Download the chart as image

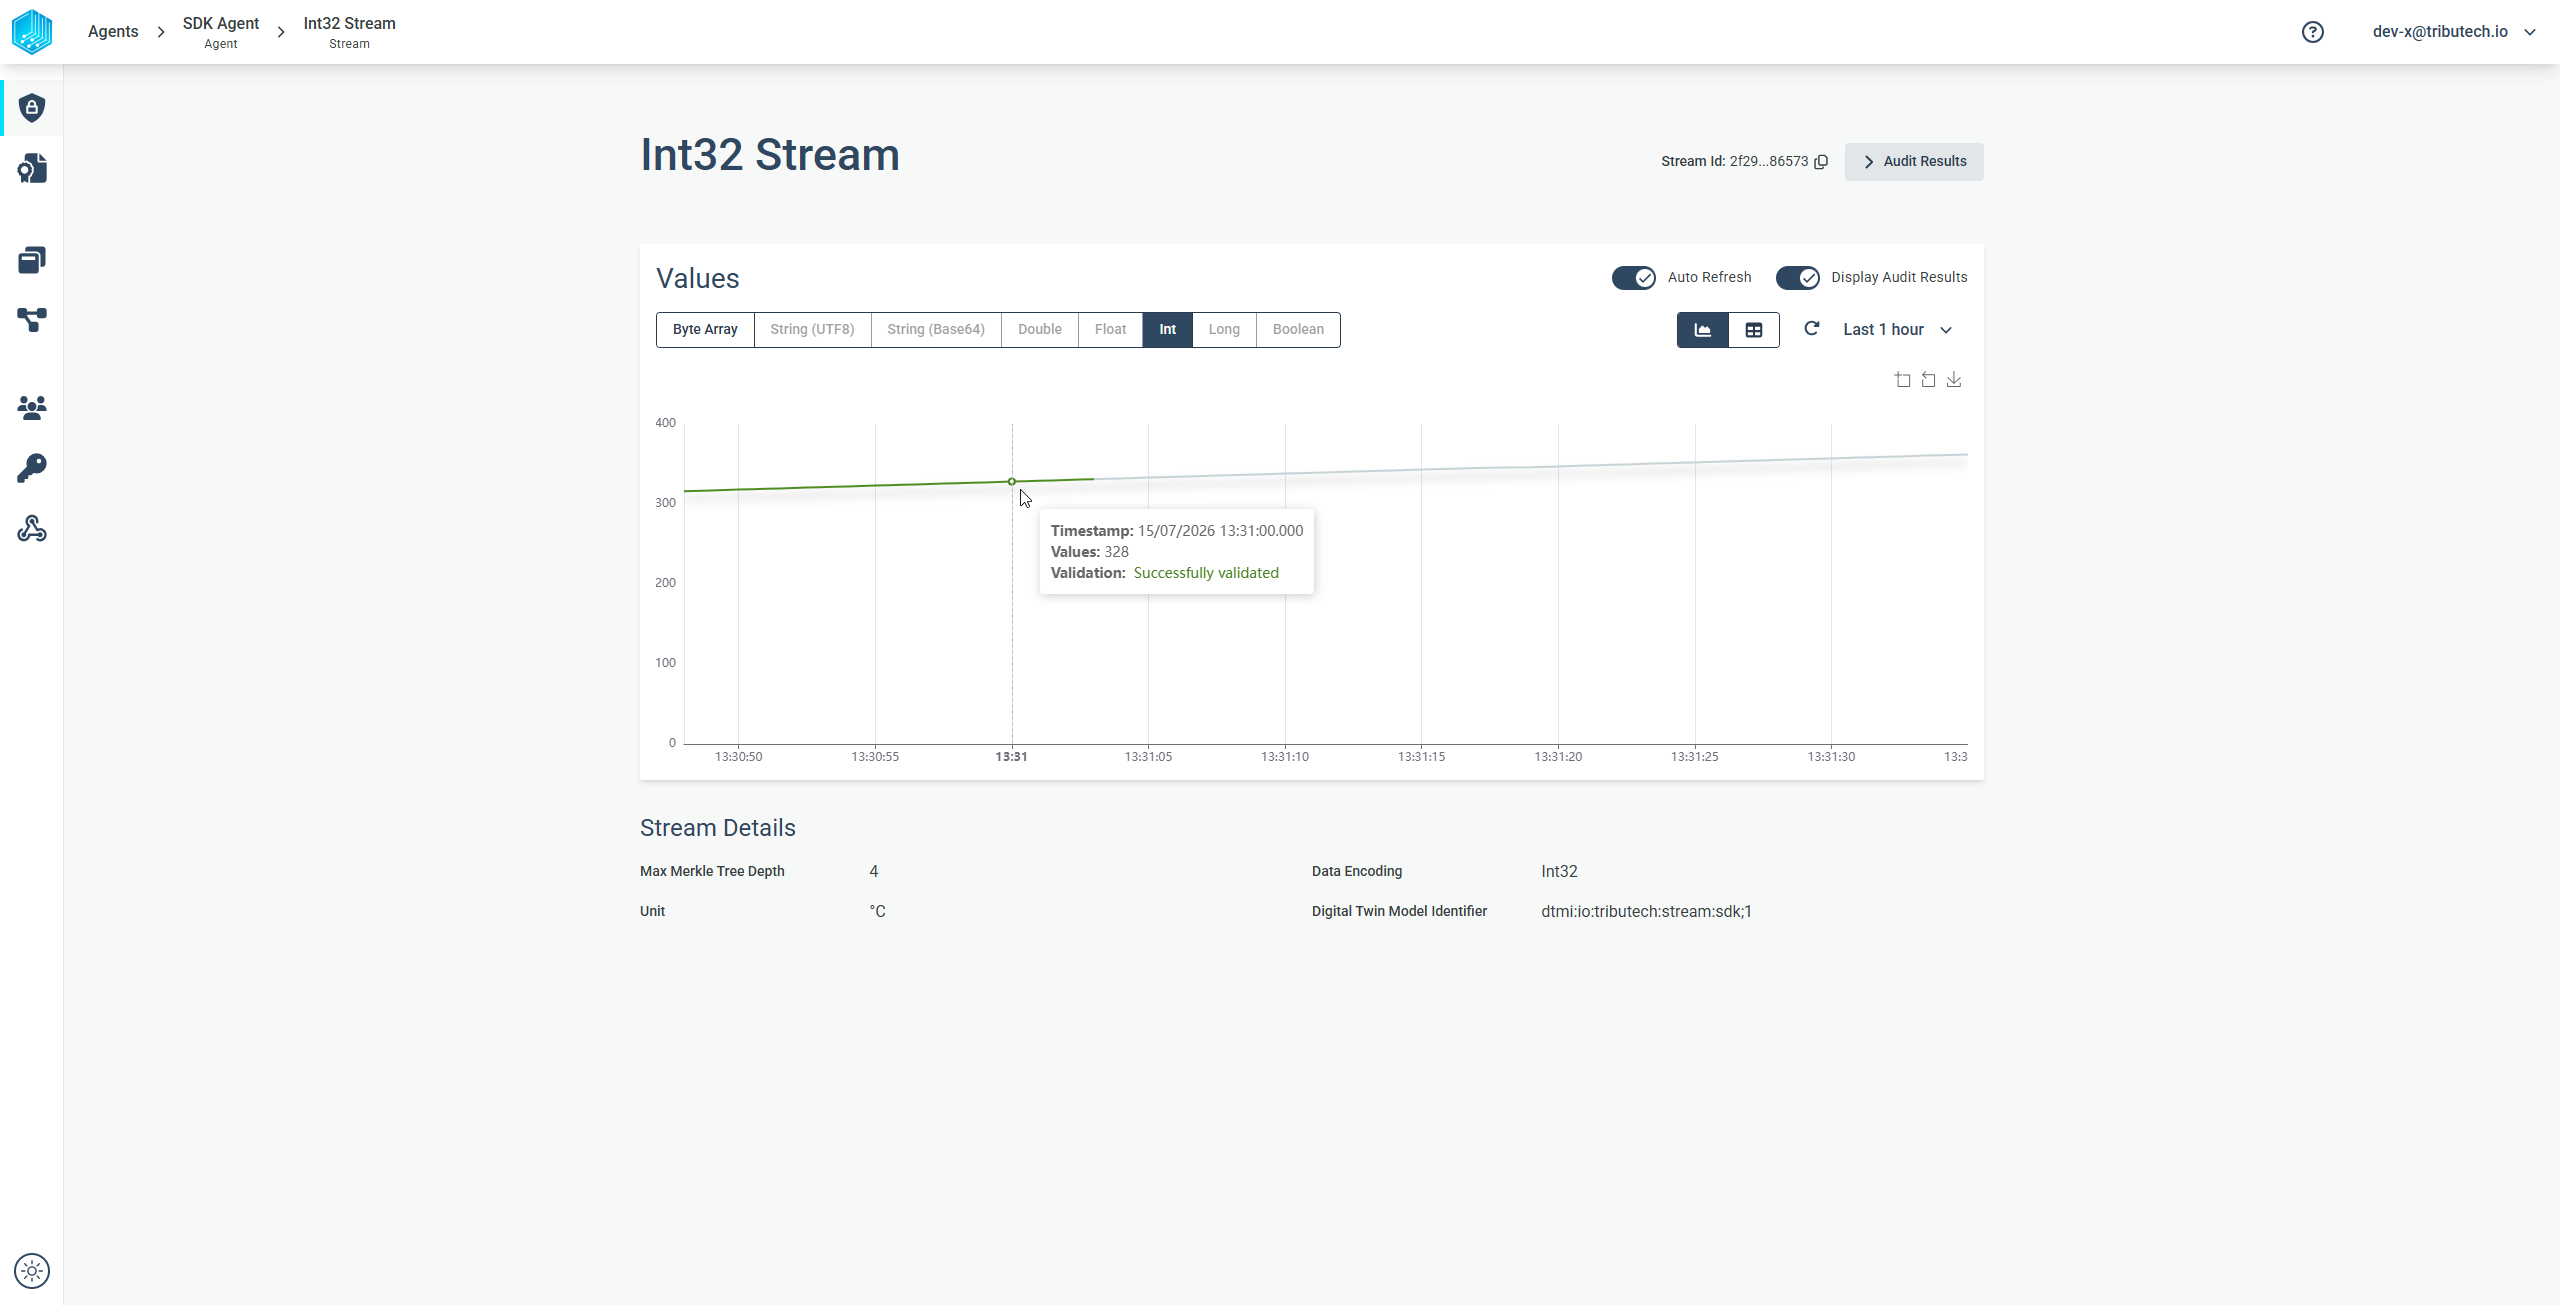[1954, 380]
